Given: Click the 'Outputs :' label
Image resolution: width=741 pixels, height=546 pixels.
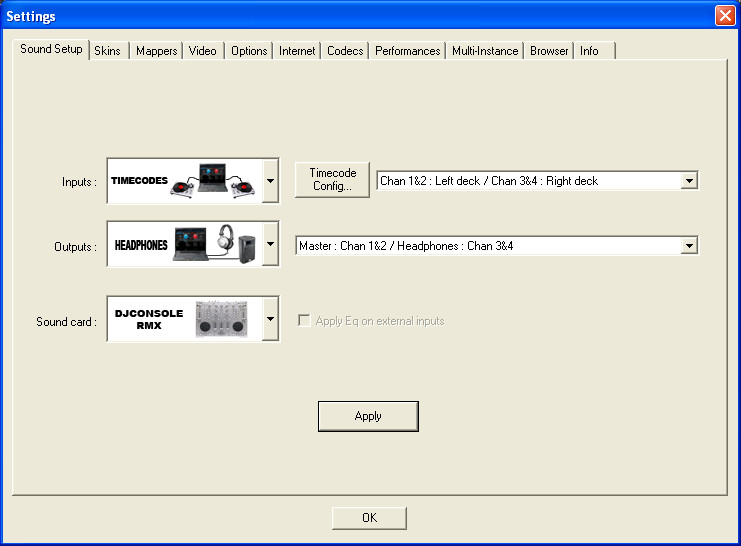Looking at the screenshot, I should [x=76, y=247].
